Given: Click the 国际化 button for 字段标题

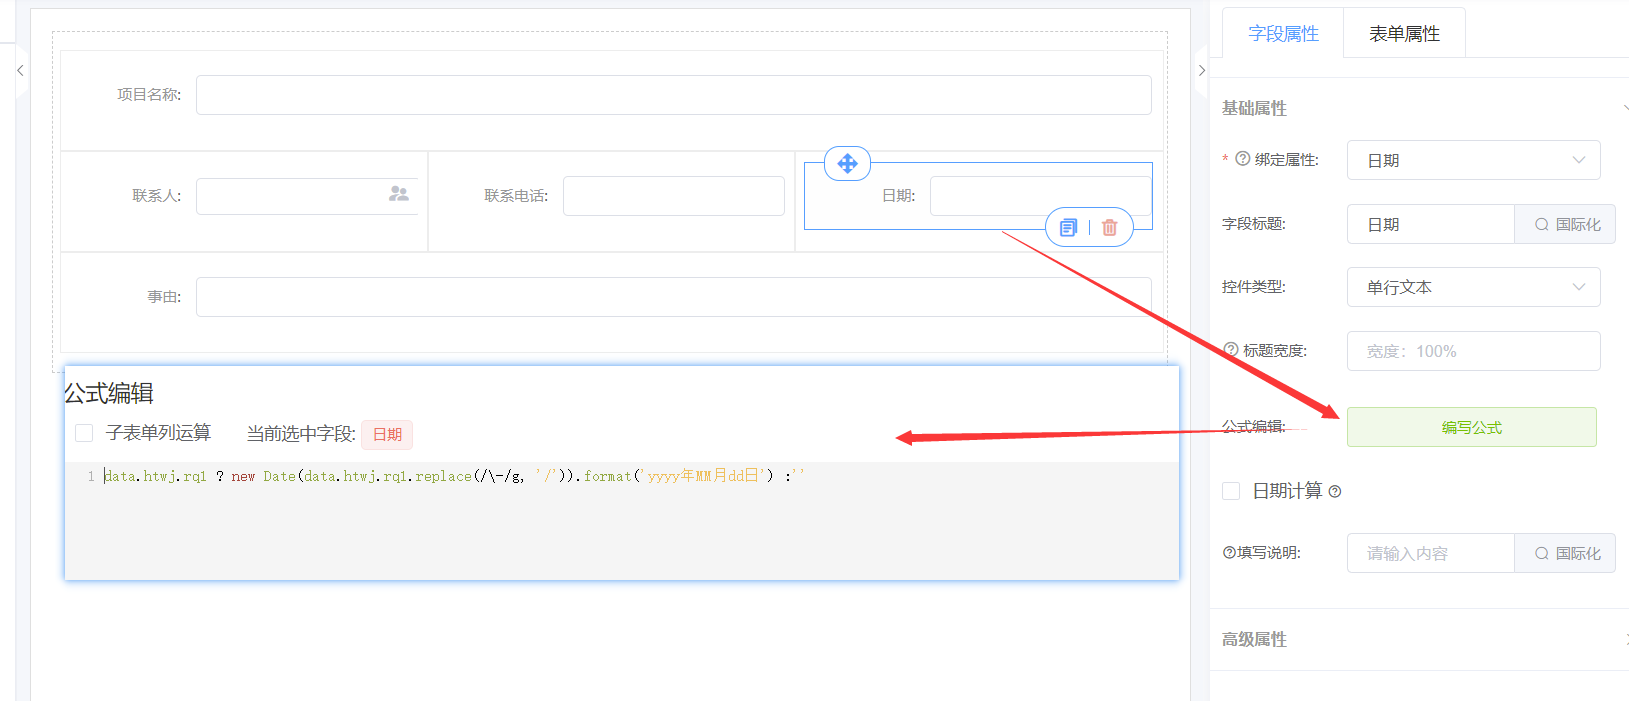Looking at the screenshot, I should [1565, 224].
